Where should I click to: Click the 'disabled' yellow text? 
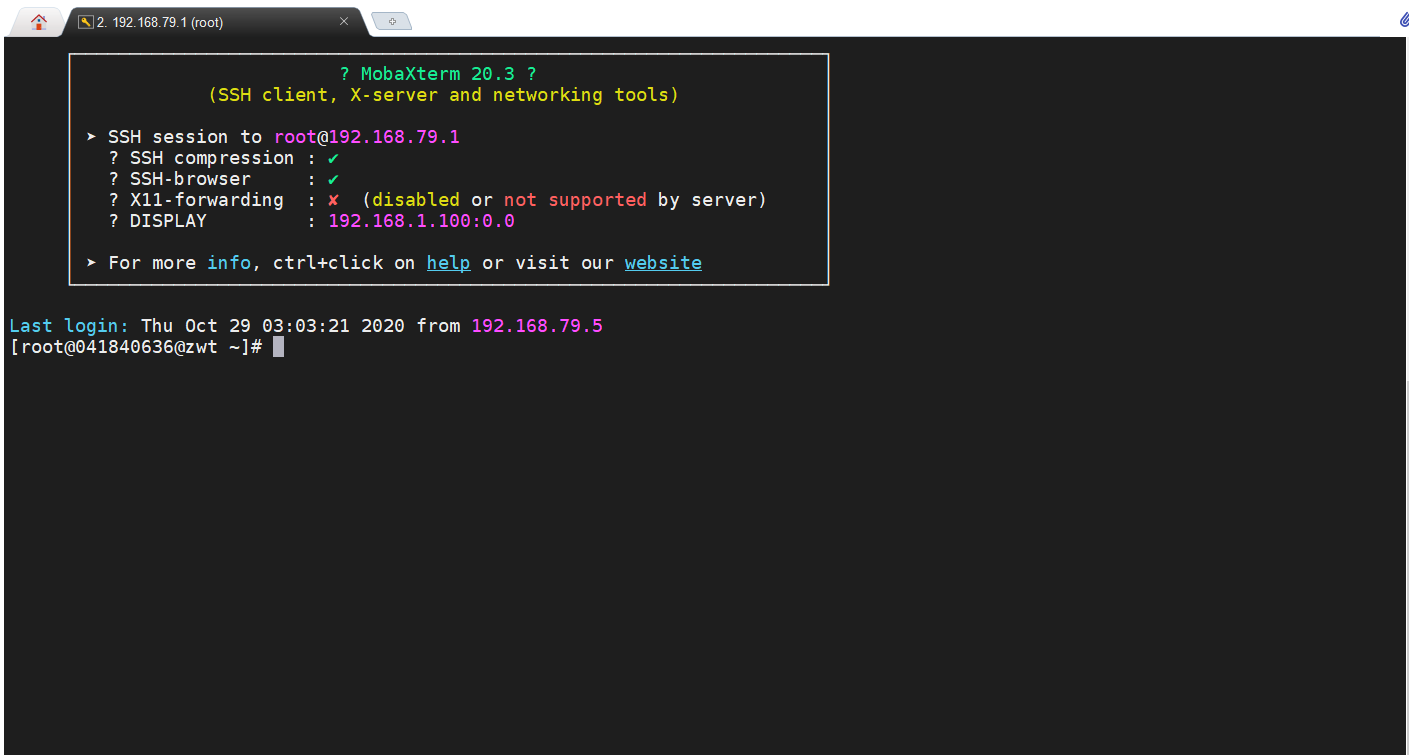tap(416, 200)
